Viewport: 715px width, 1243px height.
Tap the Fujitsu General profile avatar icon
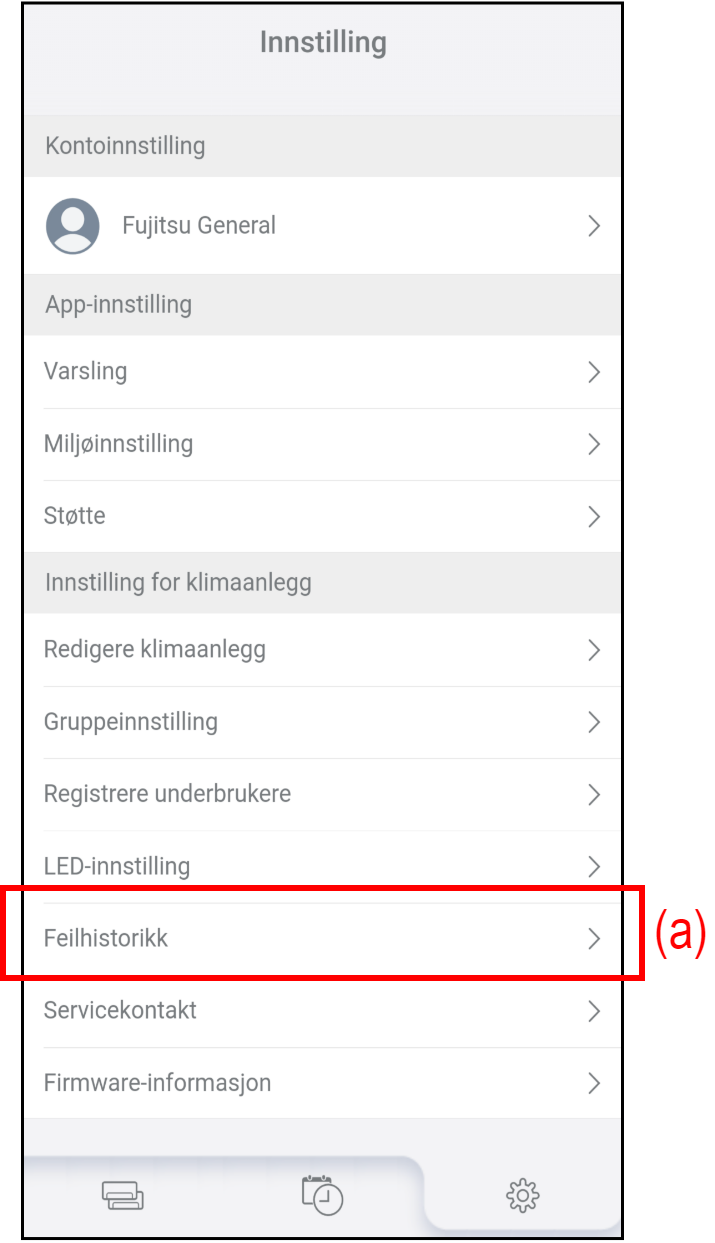pos(72,225)
